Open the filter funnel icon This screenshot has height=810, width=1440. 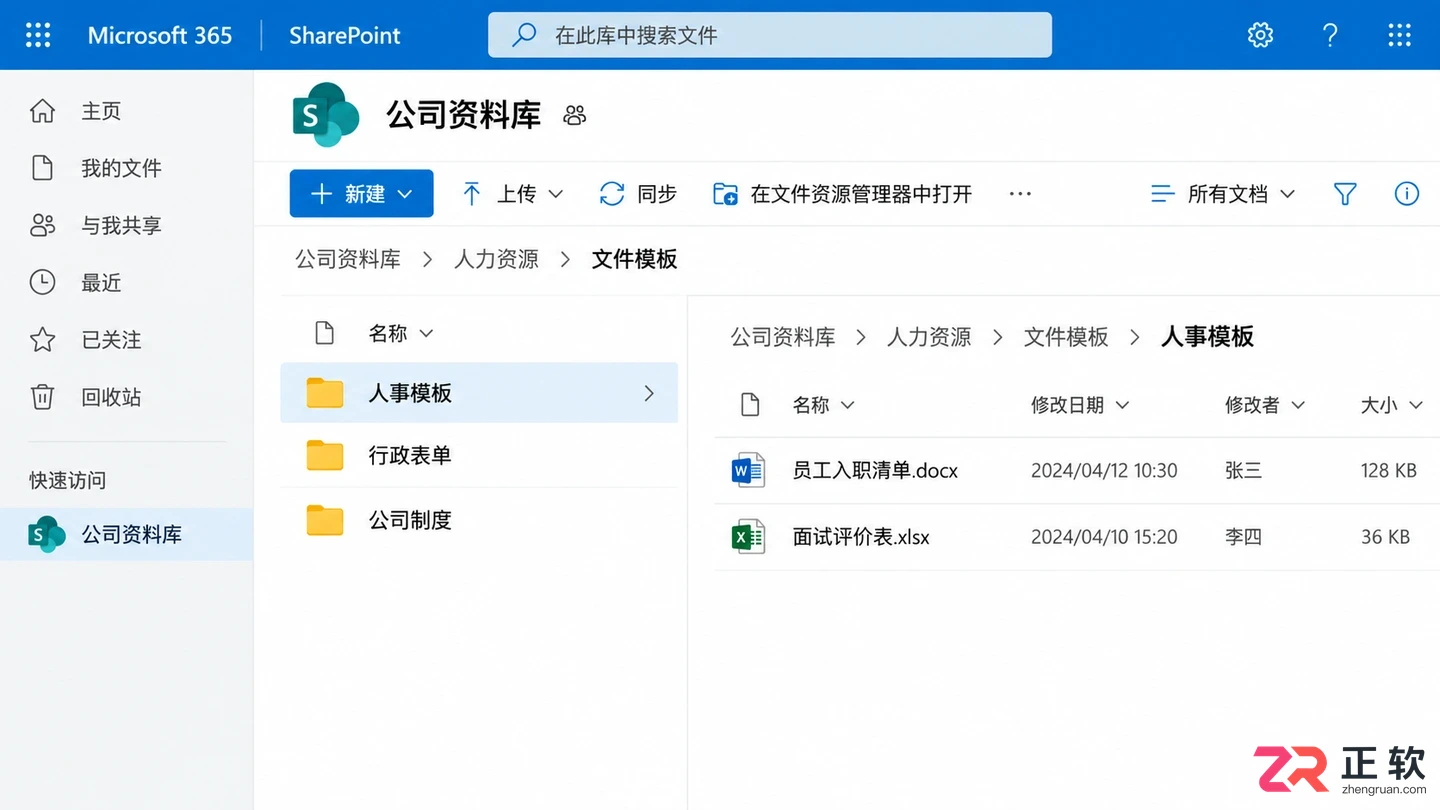pyautogui.click(x=1345, y=194)
